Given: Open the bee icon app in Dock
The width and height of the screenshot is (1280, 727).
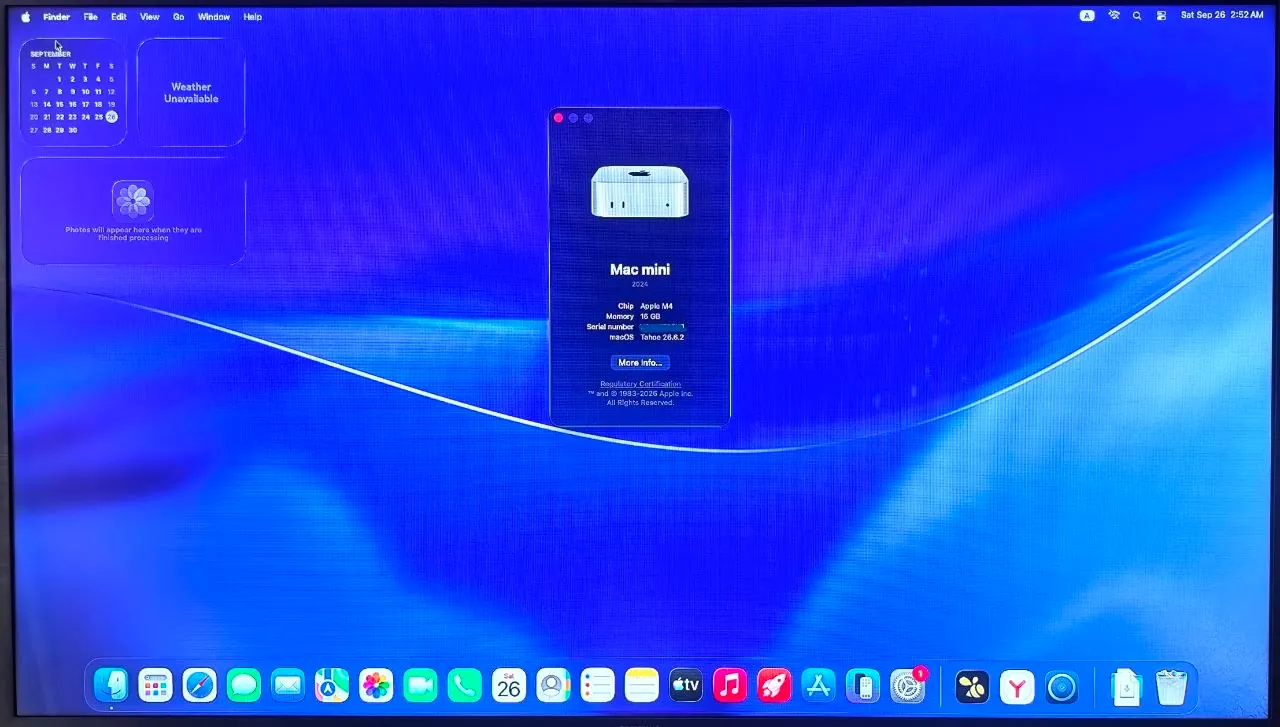Looking at the screenshot, I should [972, 686].
